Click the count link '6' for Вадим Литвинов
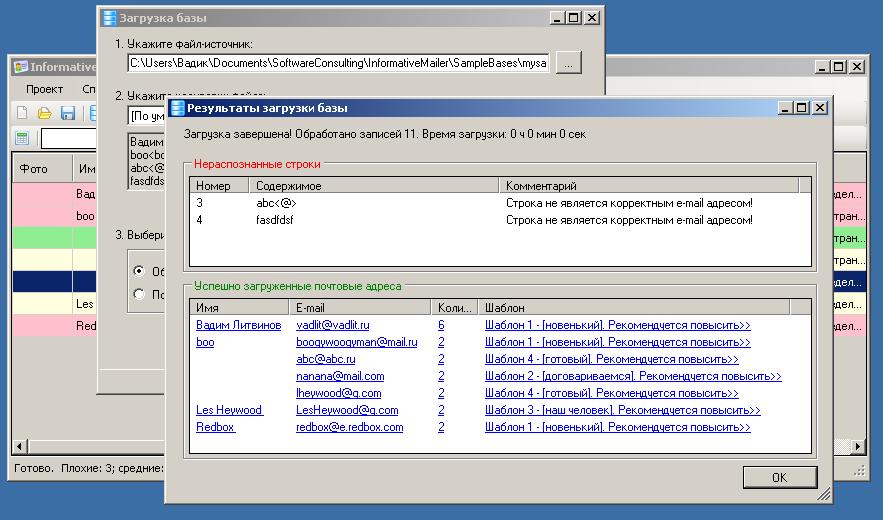This screenshot has width=883, height=520. [441, 325]
